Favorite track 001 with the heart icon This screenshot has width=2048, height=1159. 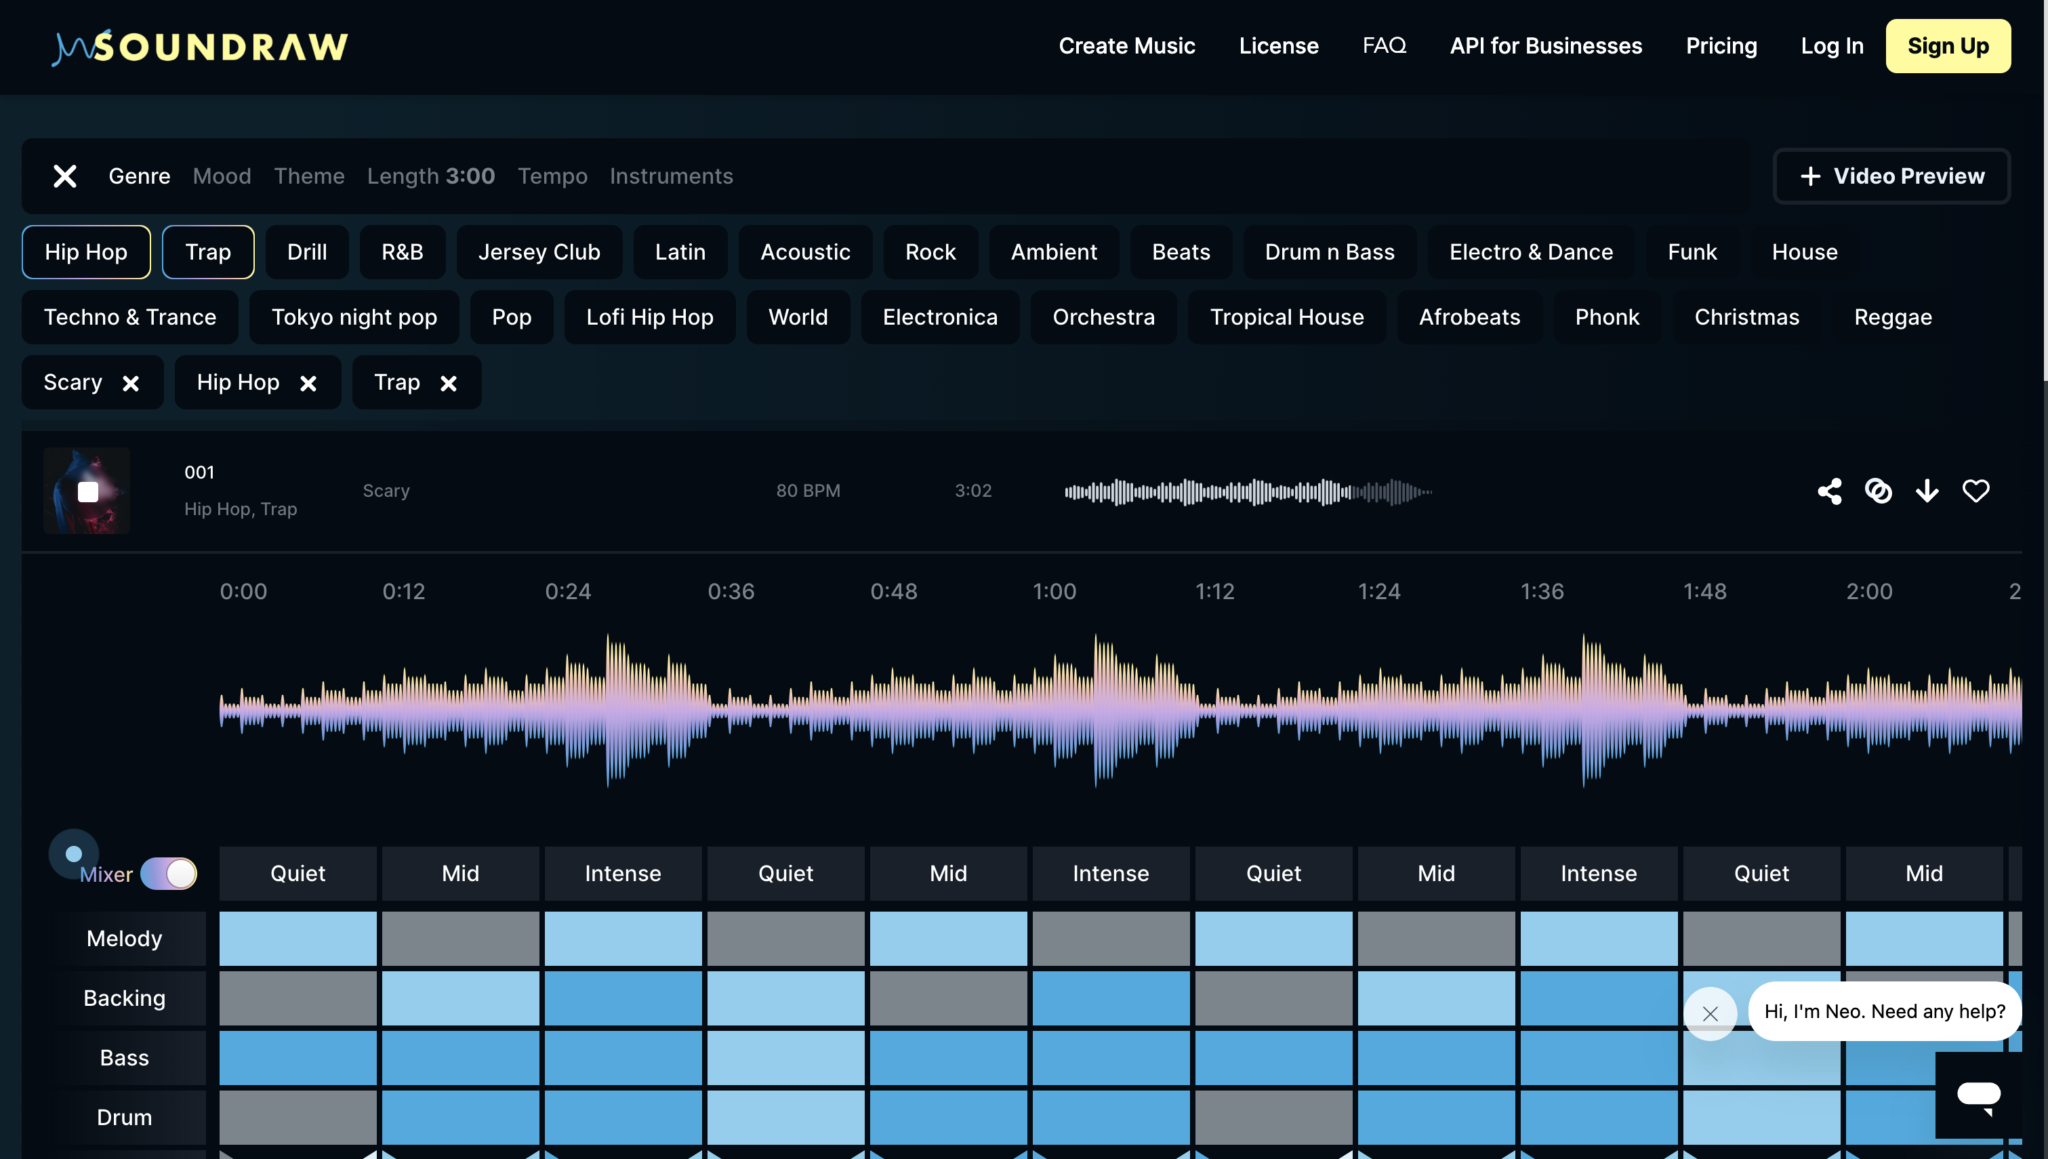coord(1975,491)
